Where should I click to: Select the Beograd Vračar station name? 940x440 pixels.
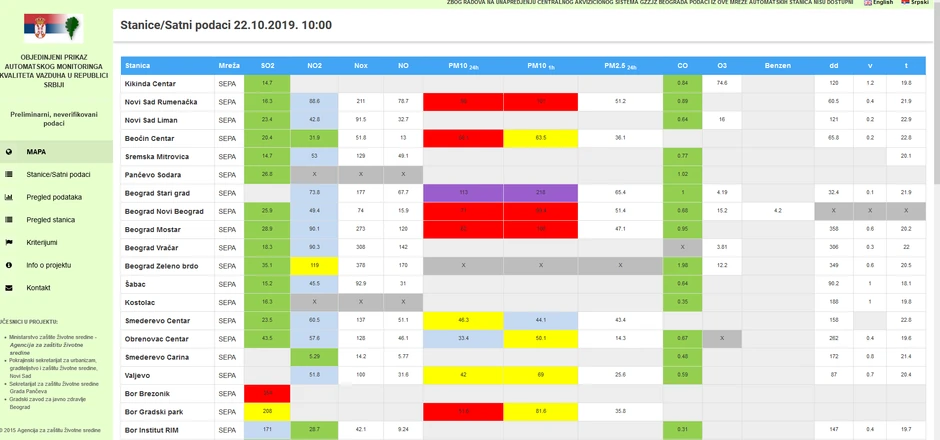pyautogui.click(x=151, y=248)
